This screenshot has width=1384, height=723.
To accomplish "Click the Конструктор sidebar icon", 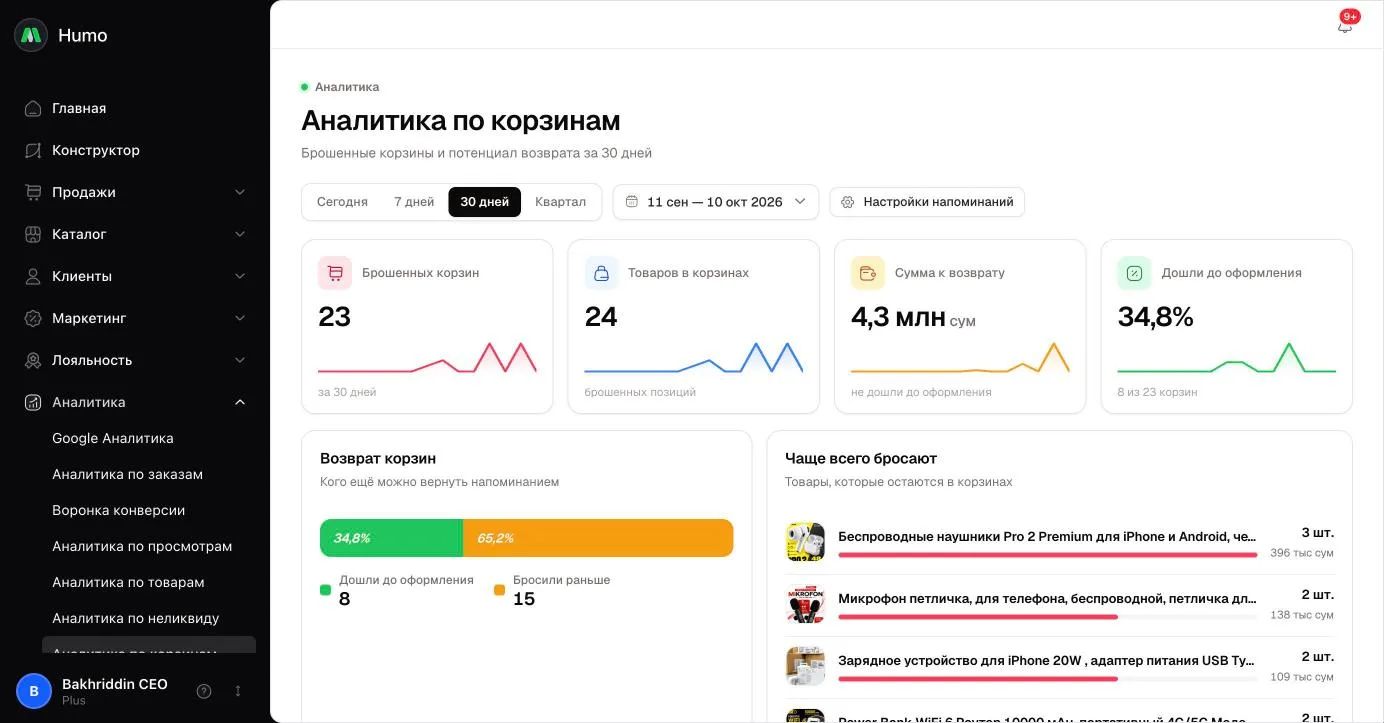I will 33,150.
